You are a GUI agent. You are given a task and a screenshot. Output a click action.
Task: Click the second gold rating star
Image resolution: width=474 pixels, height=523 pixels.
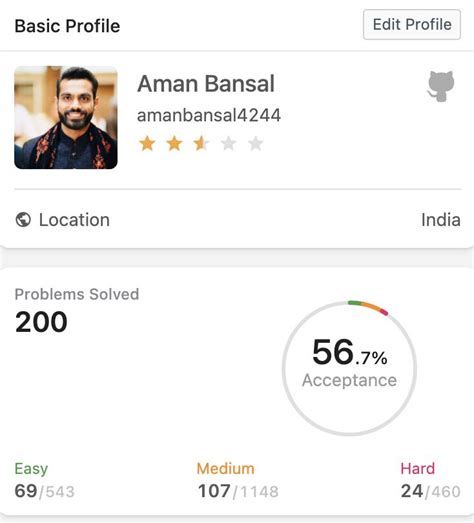point(174,144)
